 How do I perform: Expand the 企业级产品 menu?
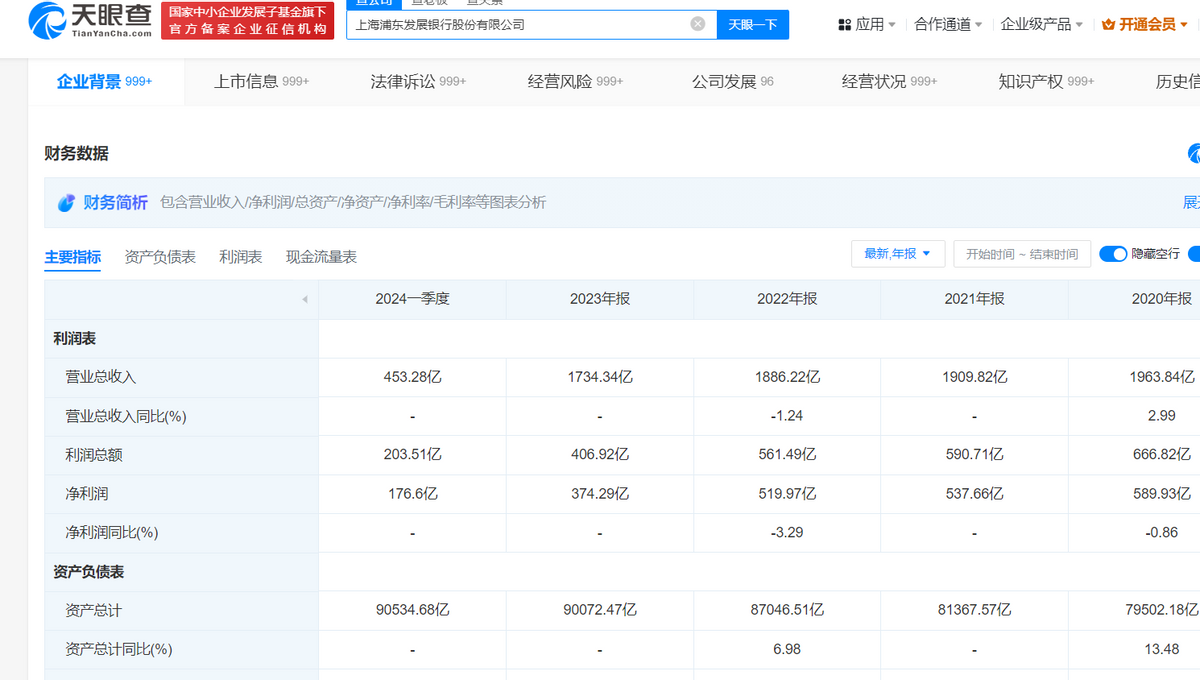(1042, 25)
